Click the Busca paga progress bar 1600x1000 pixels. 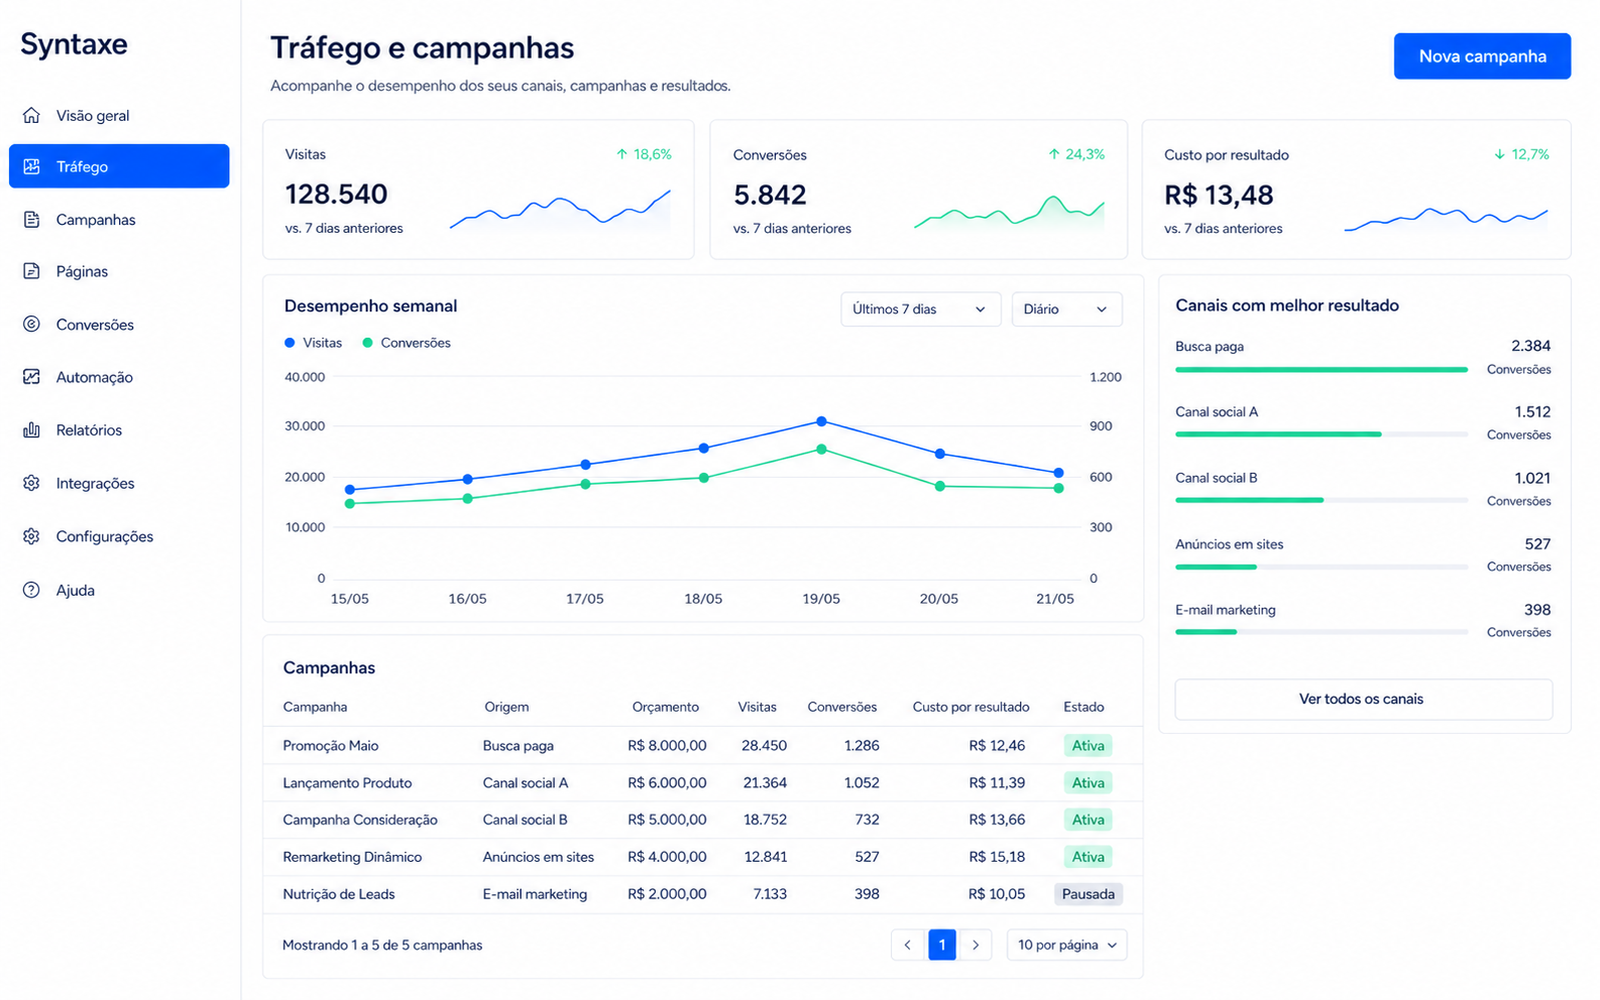1321,370
